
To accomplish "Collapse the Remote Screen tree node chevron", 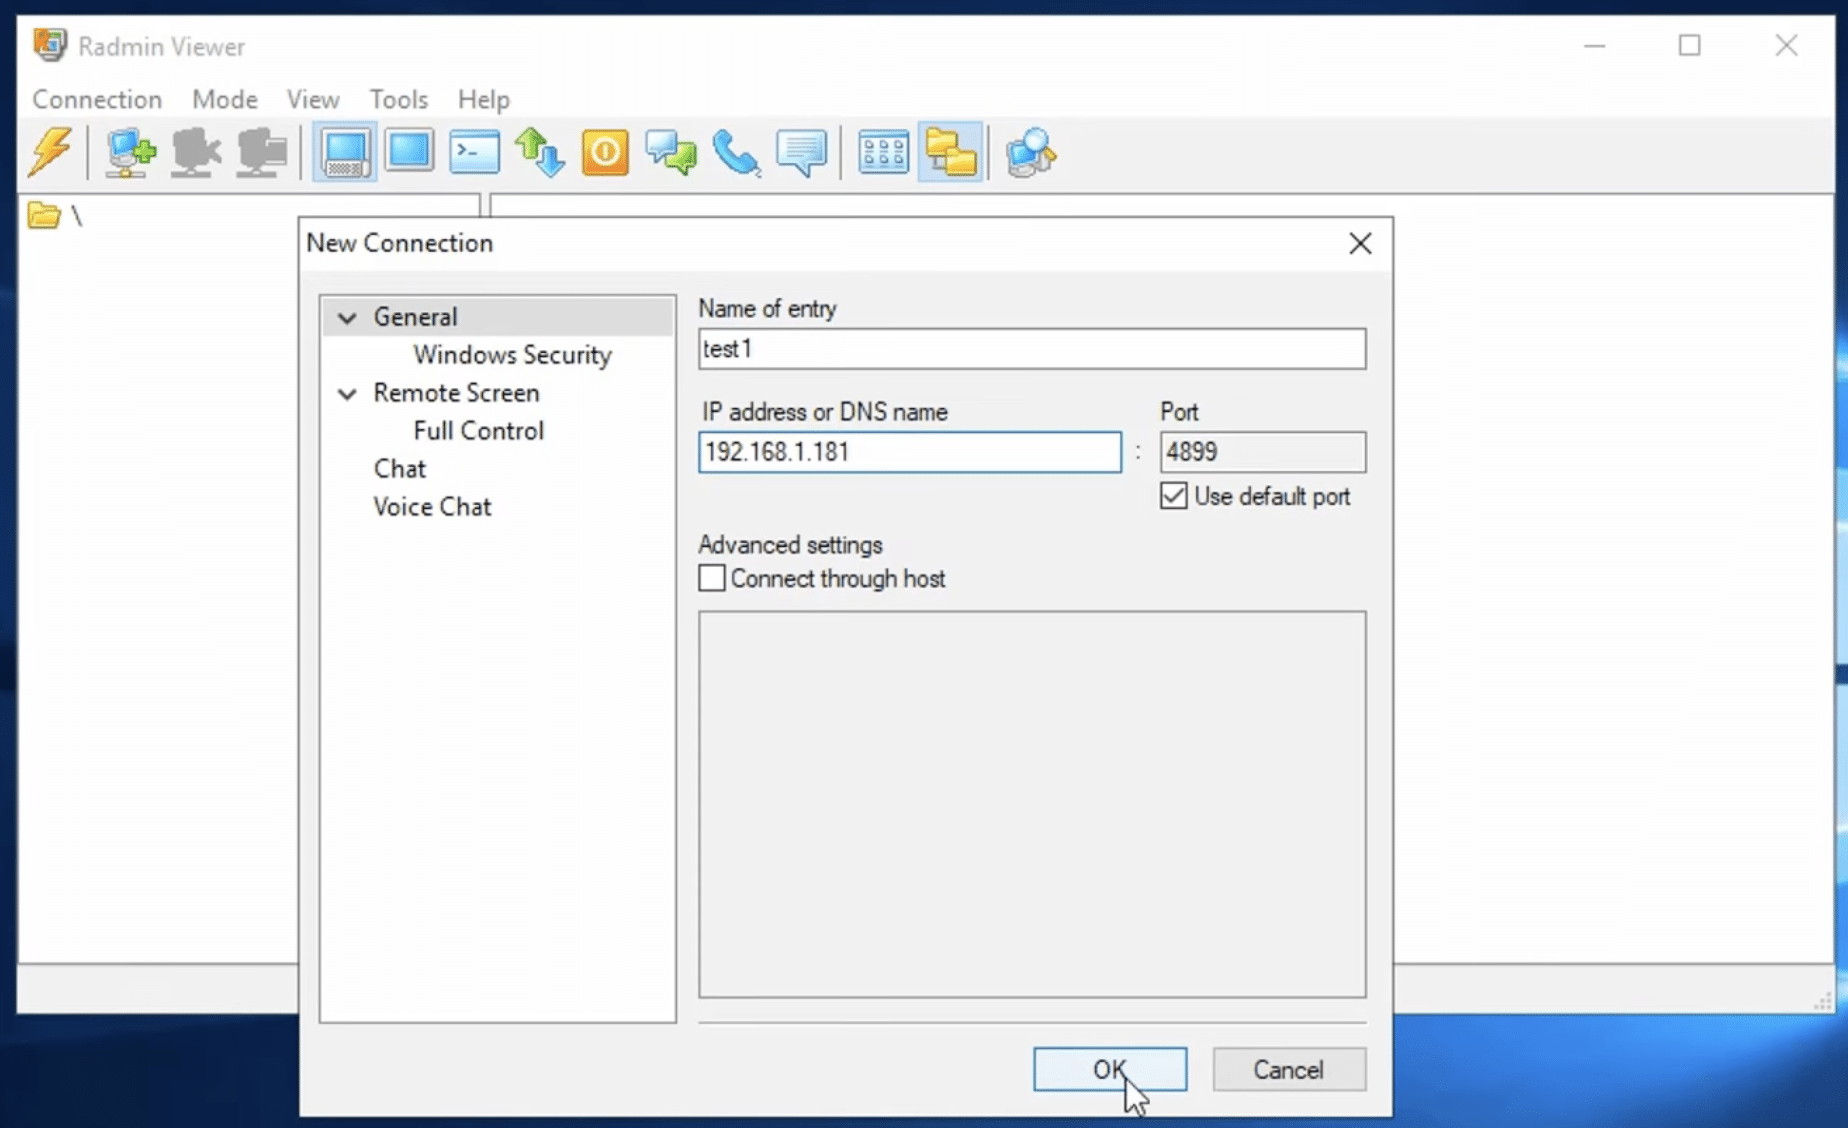I will click(x=347, y=394).
